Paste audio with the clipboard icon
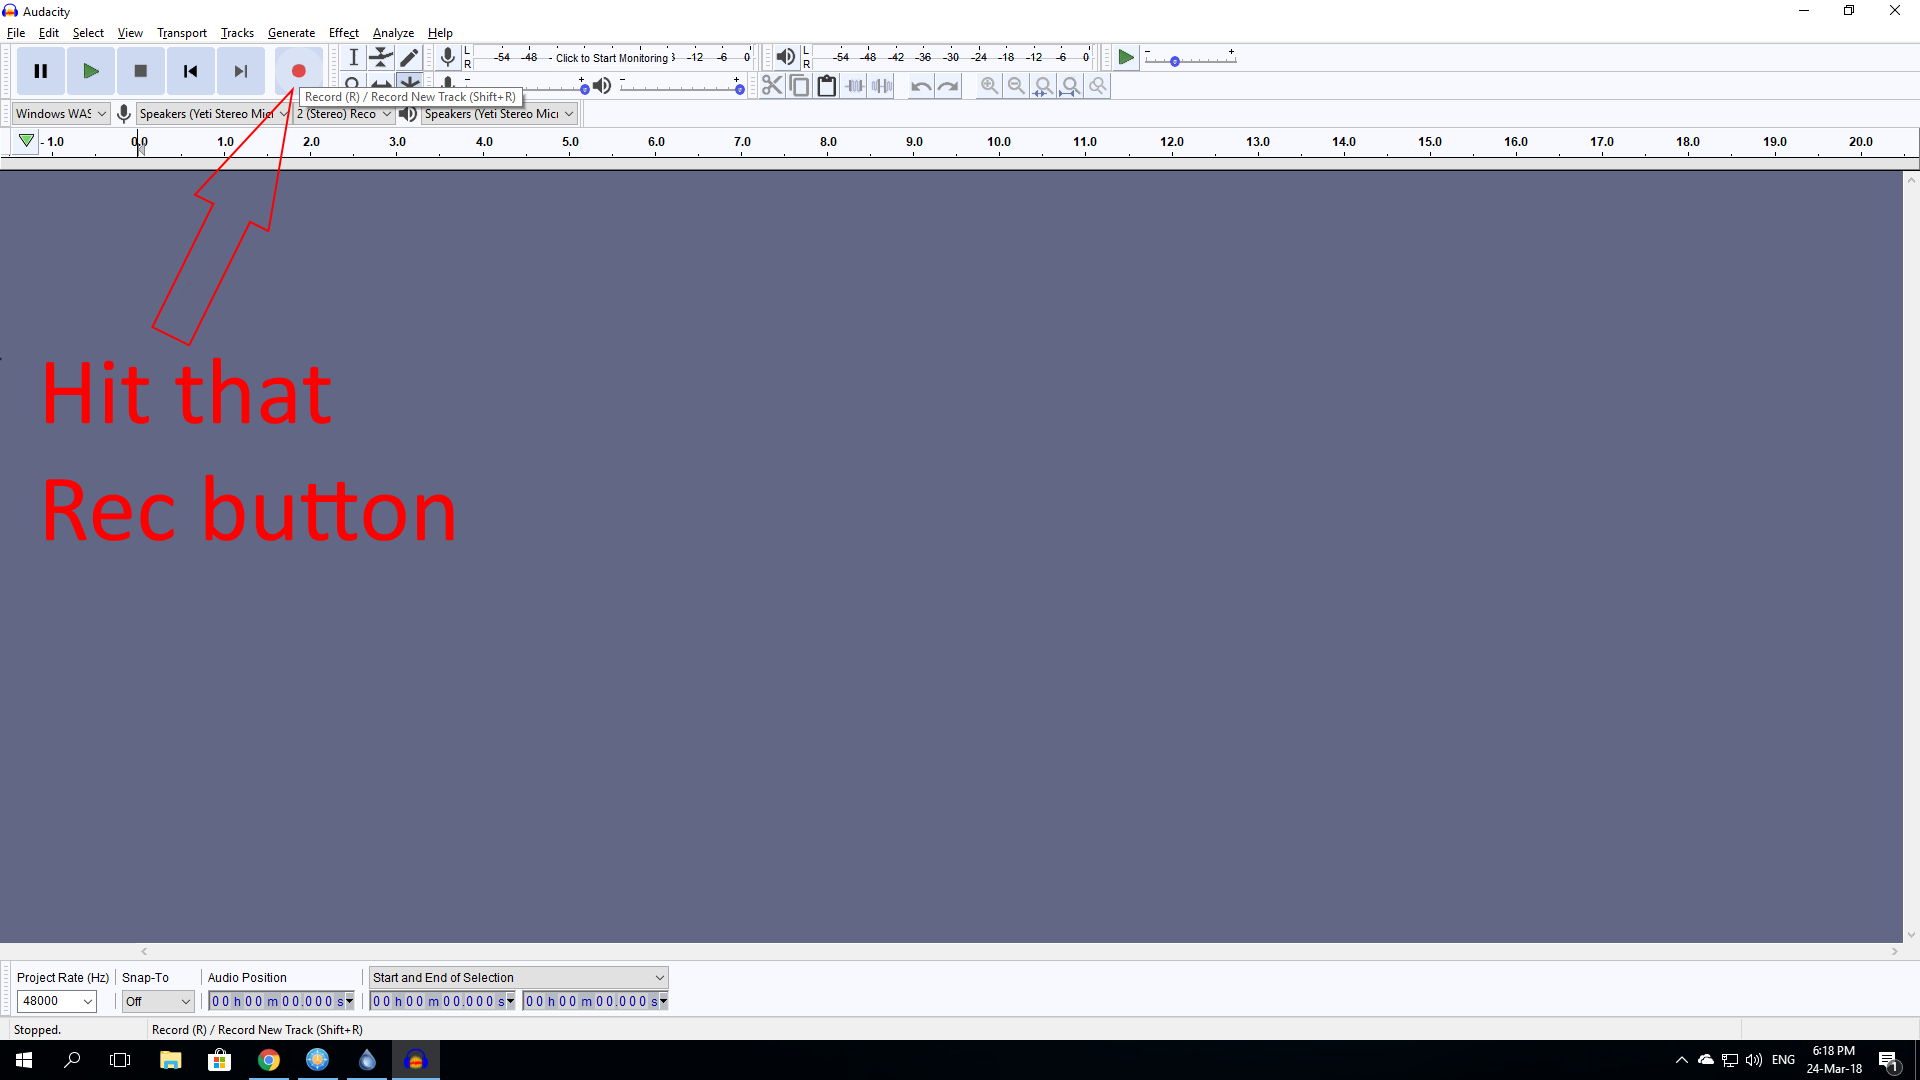The width and height of the screenshot is (1920, 1080). click(x=826, y=86)
